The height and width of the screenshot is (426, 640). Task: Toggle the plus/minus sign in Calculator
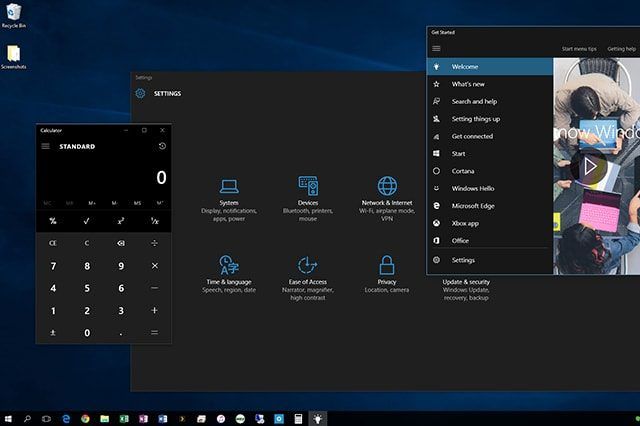[53, 333]
